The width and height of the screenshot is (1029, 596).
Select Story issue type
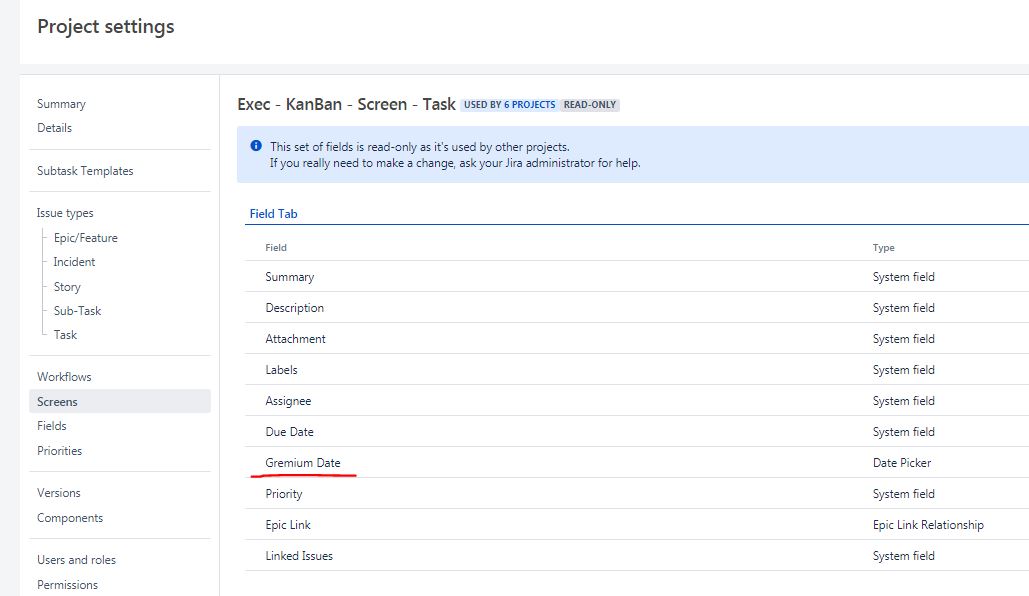[67, 287]
